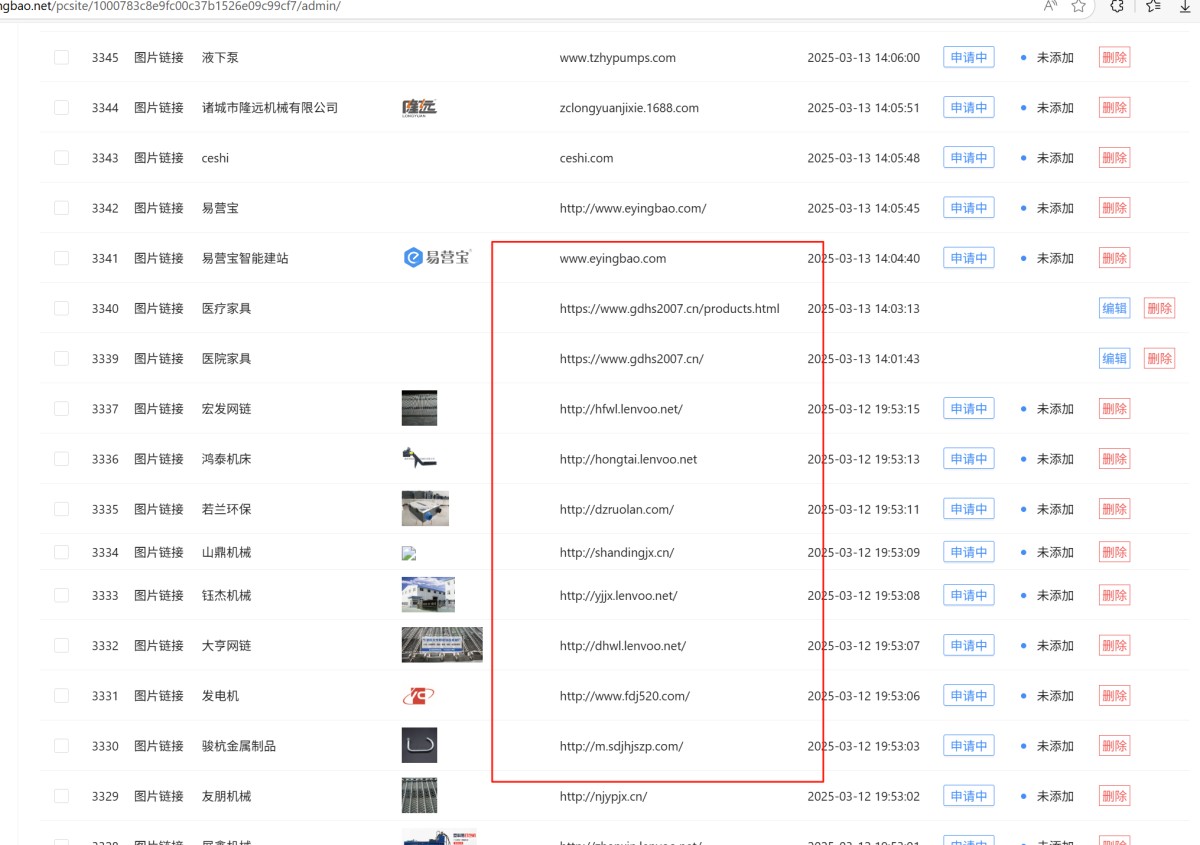Click the browser address bar URL
This screenshot has height=845, width=1200.
pos(200,6)
